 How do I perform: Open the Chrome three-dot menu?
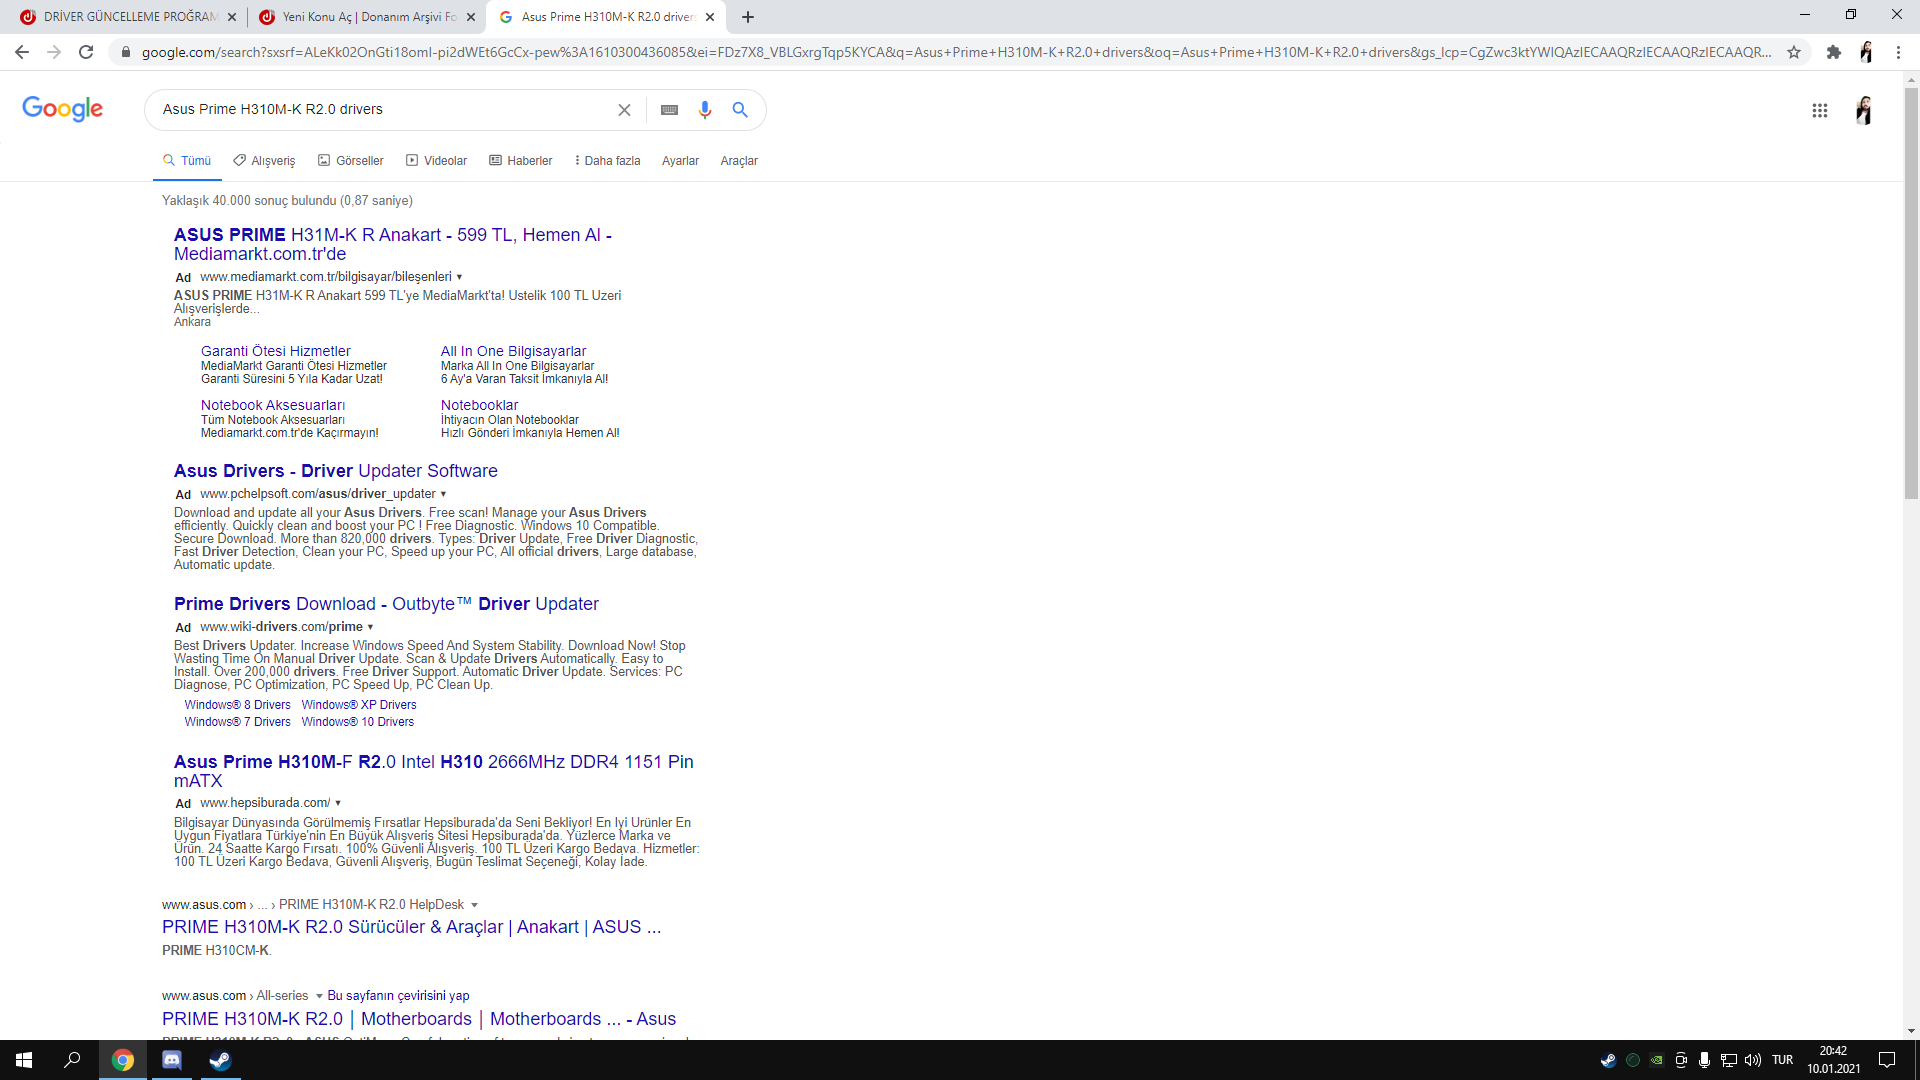1898,52
